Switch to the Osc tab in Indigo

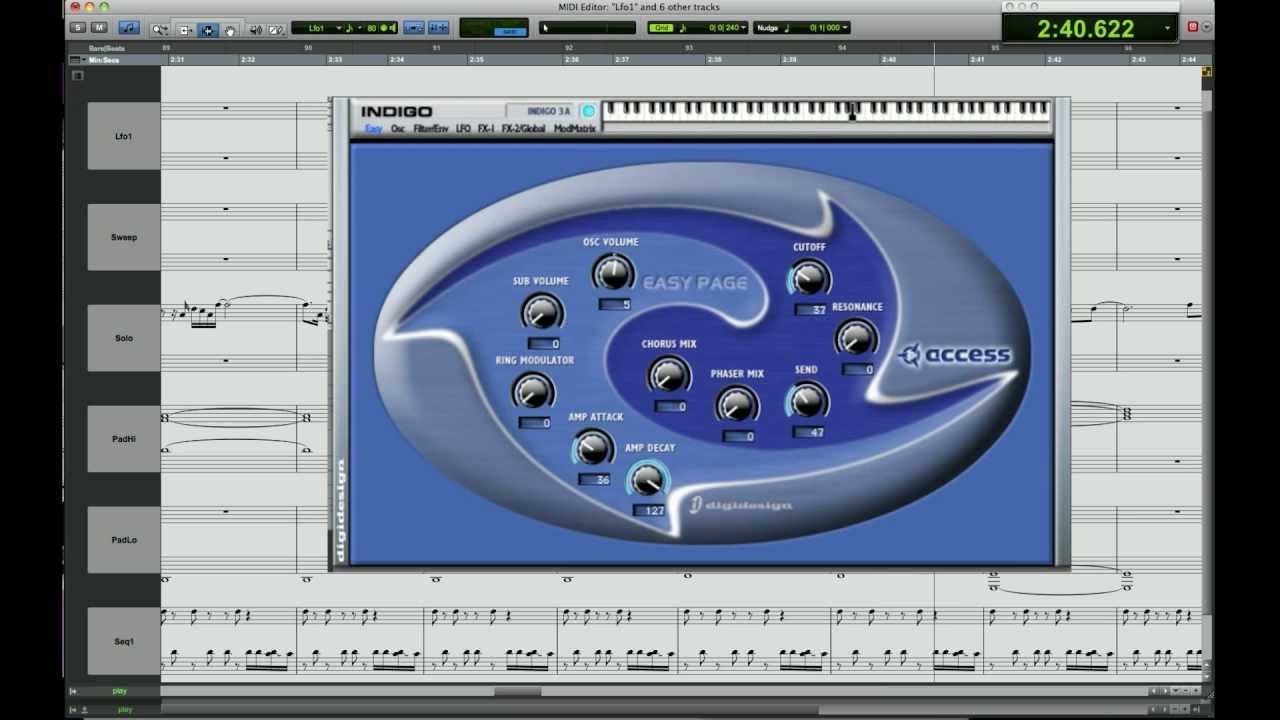coord(398,129)
